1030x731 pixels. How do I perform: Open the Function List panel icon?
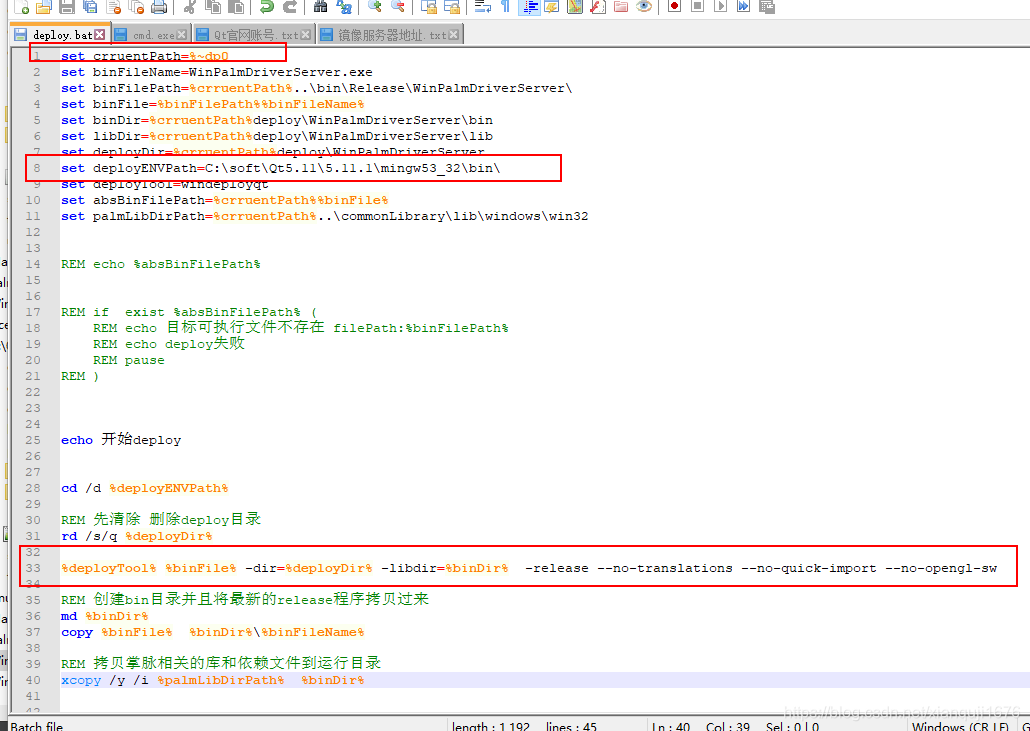coord(598,7)
